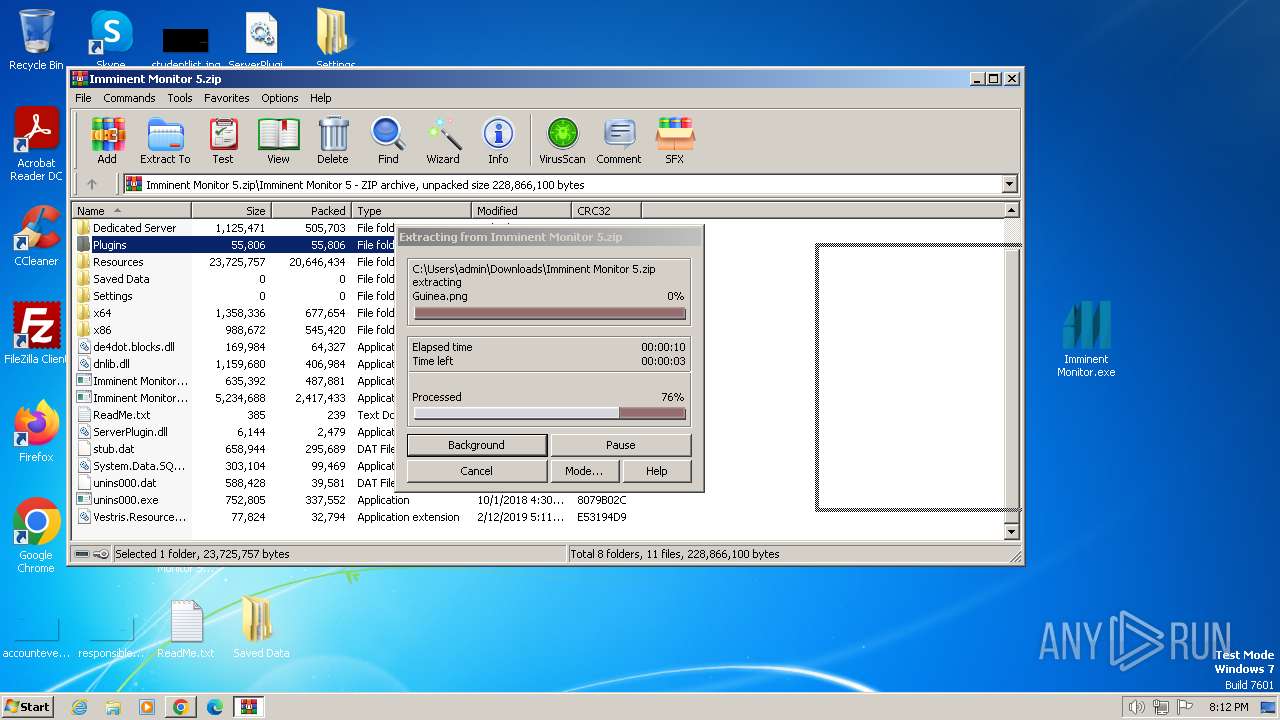This screenshot has width=1280, height=720.
Task: Click the file list scroll-down arrow
Action: [1011, 532]
